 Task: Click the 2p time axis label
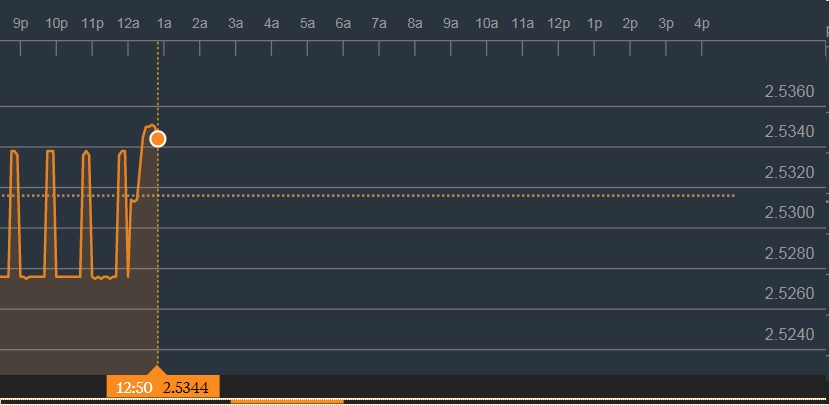pyautogui.click(x=630, y=22)
